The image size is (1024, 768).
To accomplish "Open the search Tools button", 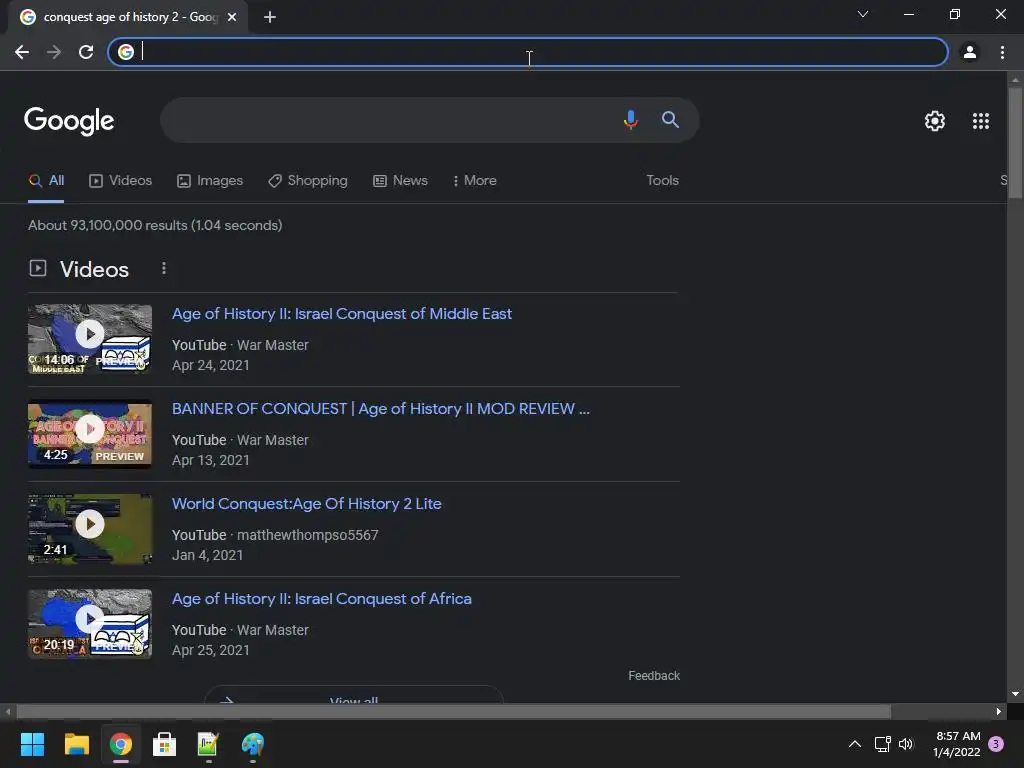I will 662,181.
